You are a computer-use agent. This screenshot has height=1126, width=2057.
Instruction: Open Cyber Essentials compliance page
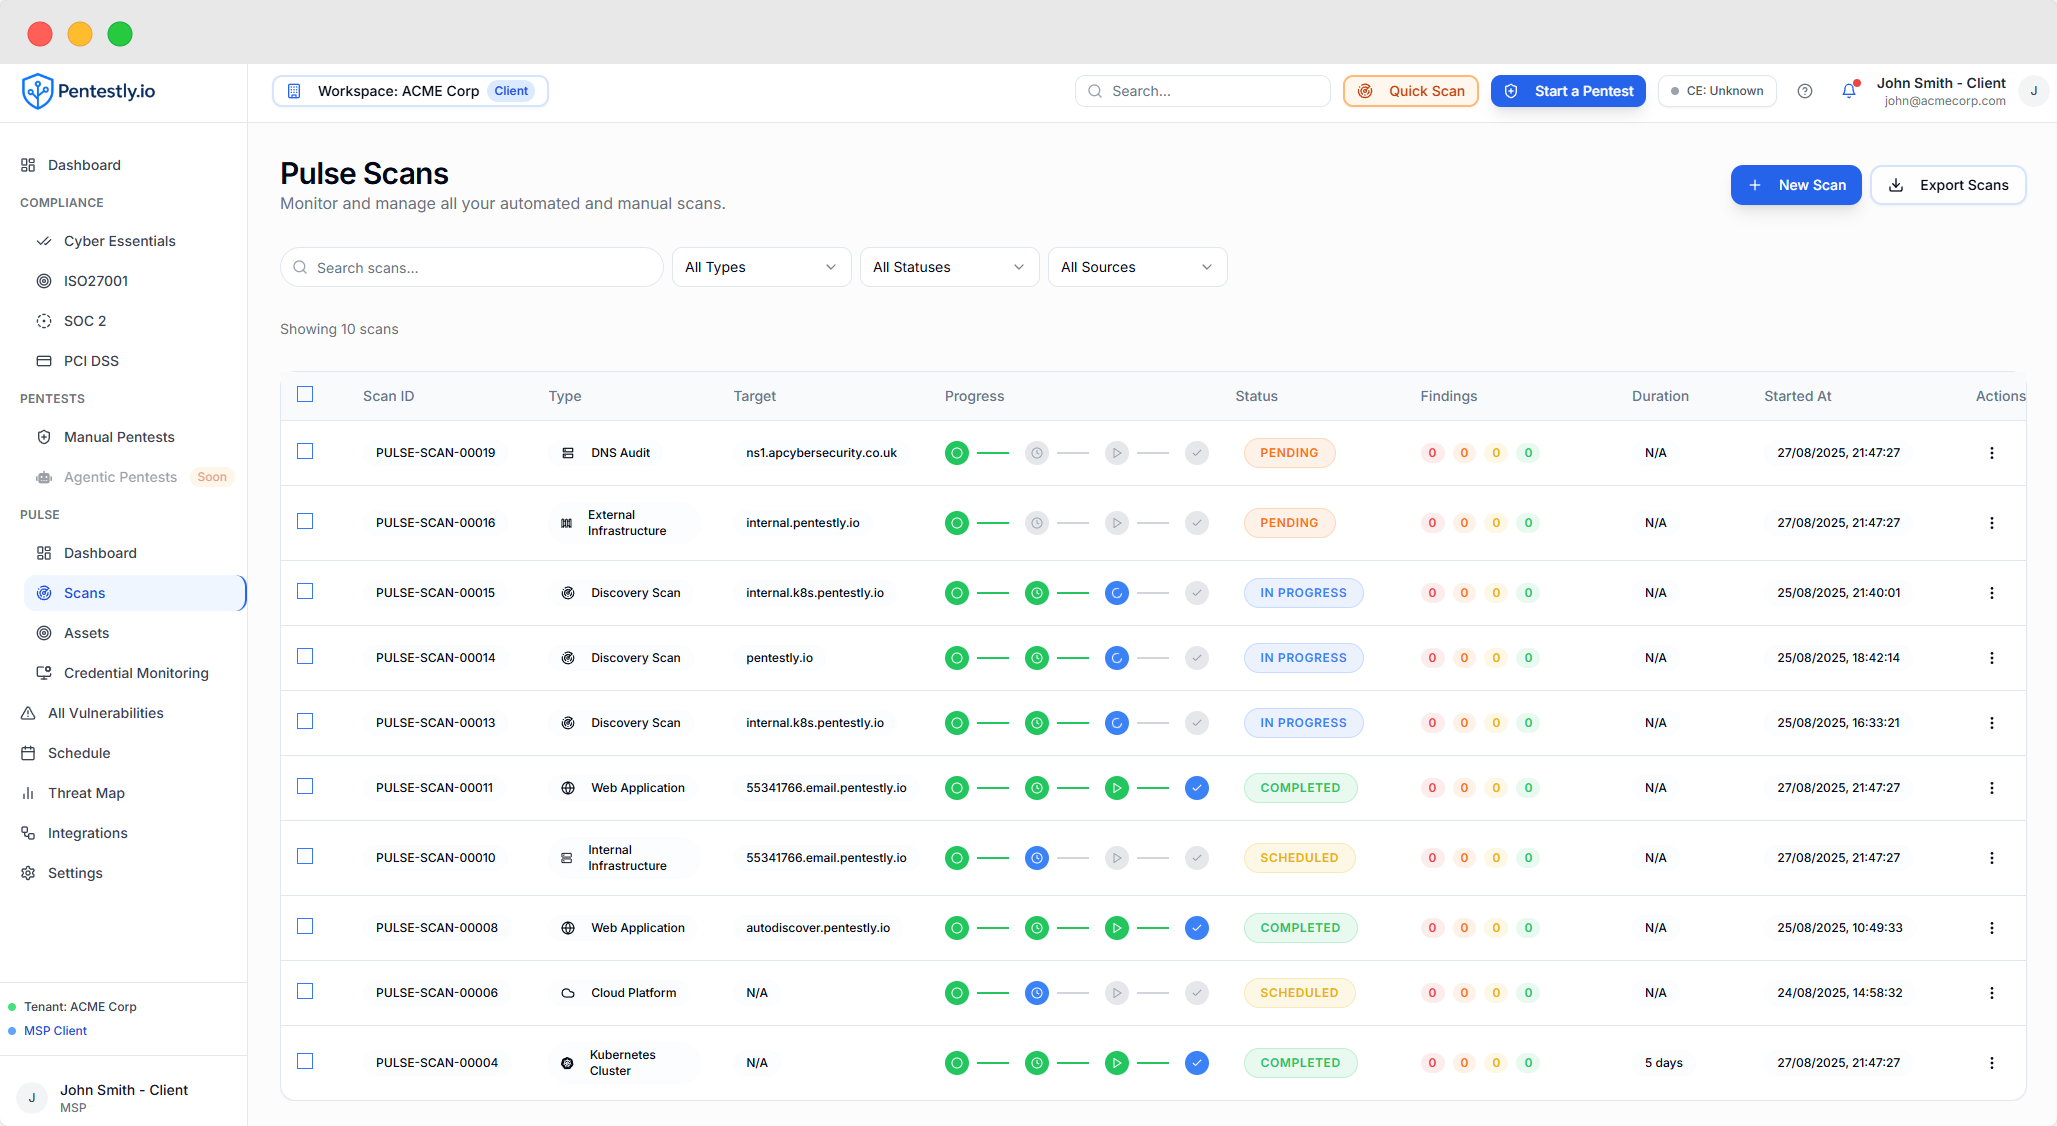120,241
